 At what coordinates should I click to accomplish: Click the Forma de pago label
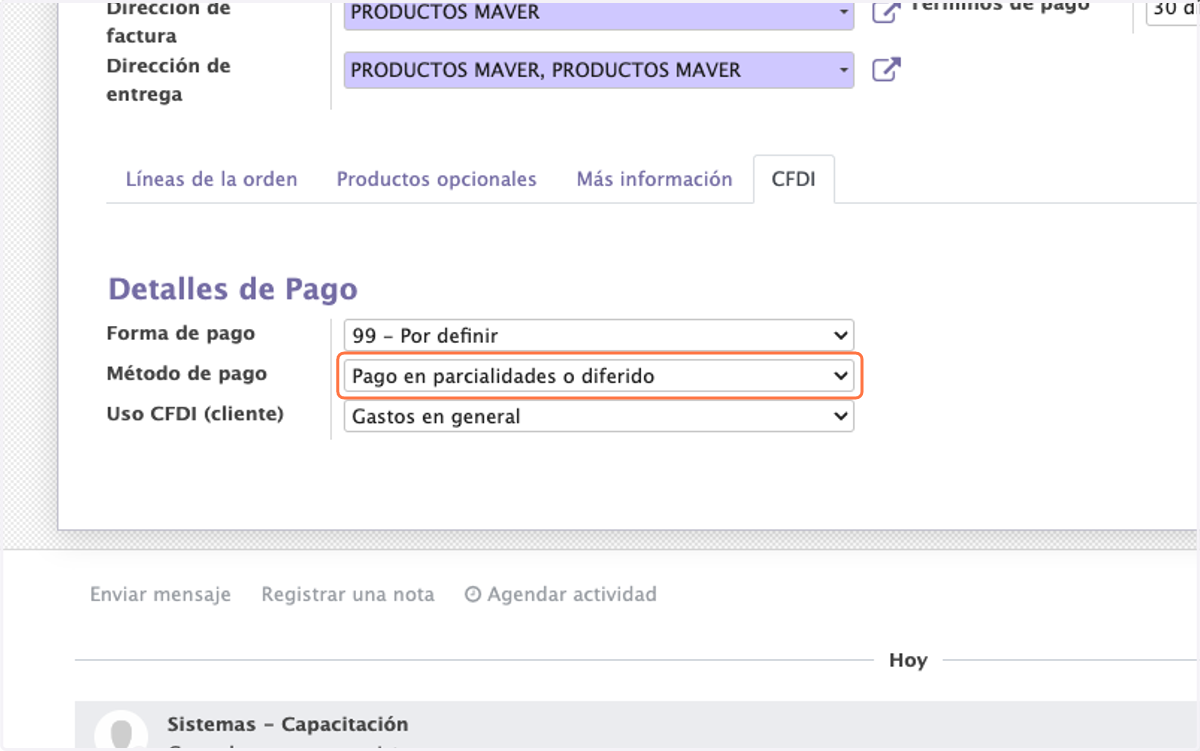(180, 333)
